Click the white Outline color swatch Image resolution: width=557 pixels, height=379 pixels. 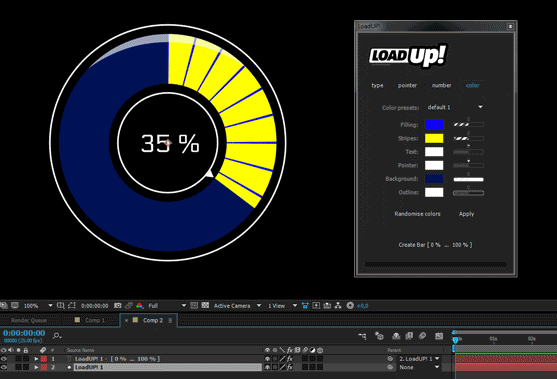(x=434, y=192)
